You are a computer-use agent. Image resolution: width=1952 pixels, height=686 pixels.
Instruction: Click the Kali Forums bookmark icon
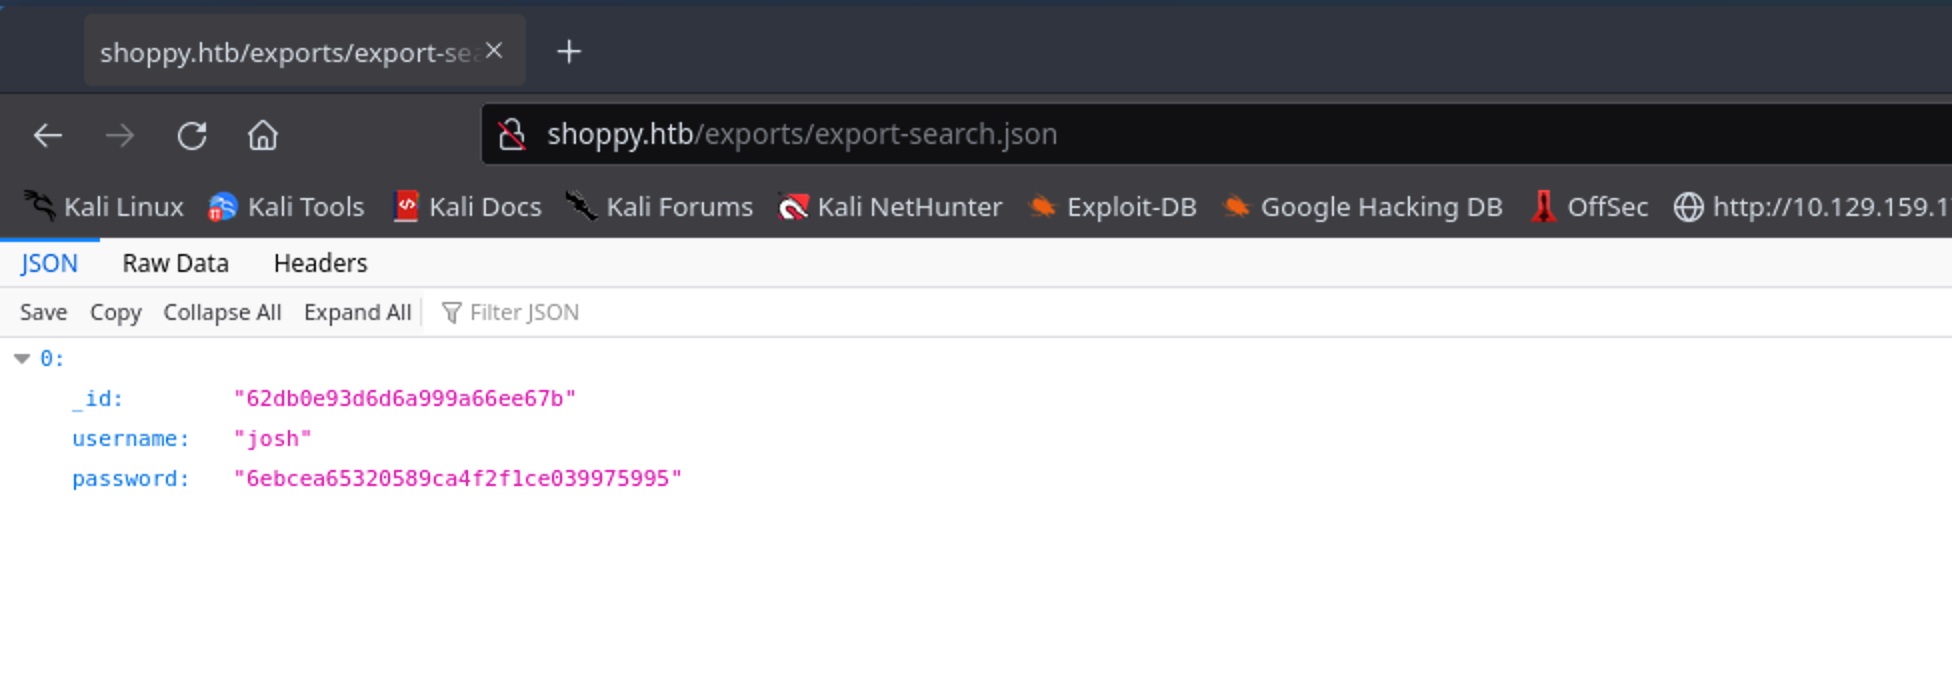click(580, 206)
